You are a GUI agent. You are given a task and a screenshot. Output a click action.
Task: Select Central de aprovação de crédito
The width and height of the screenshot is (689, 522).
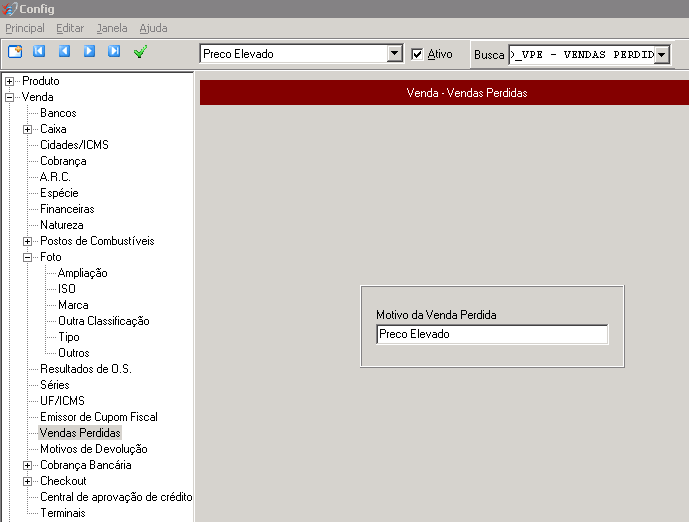pos(116,497)
